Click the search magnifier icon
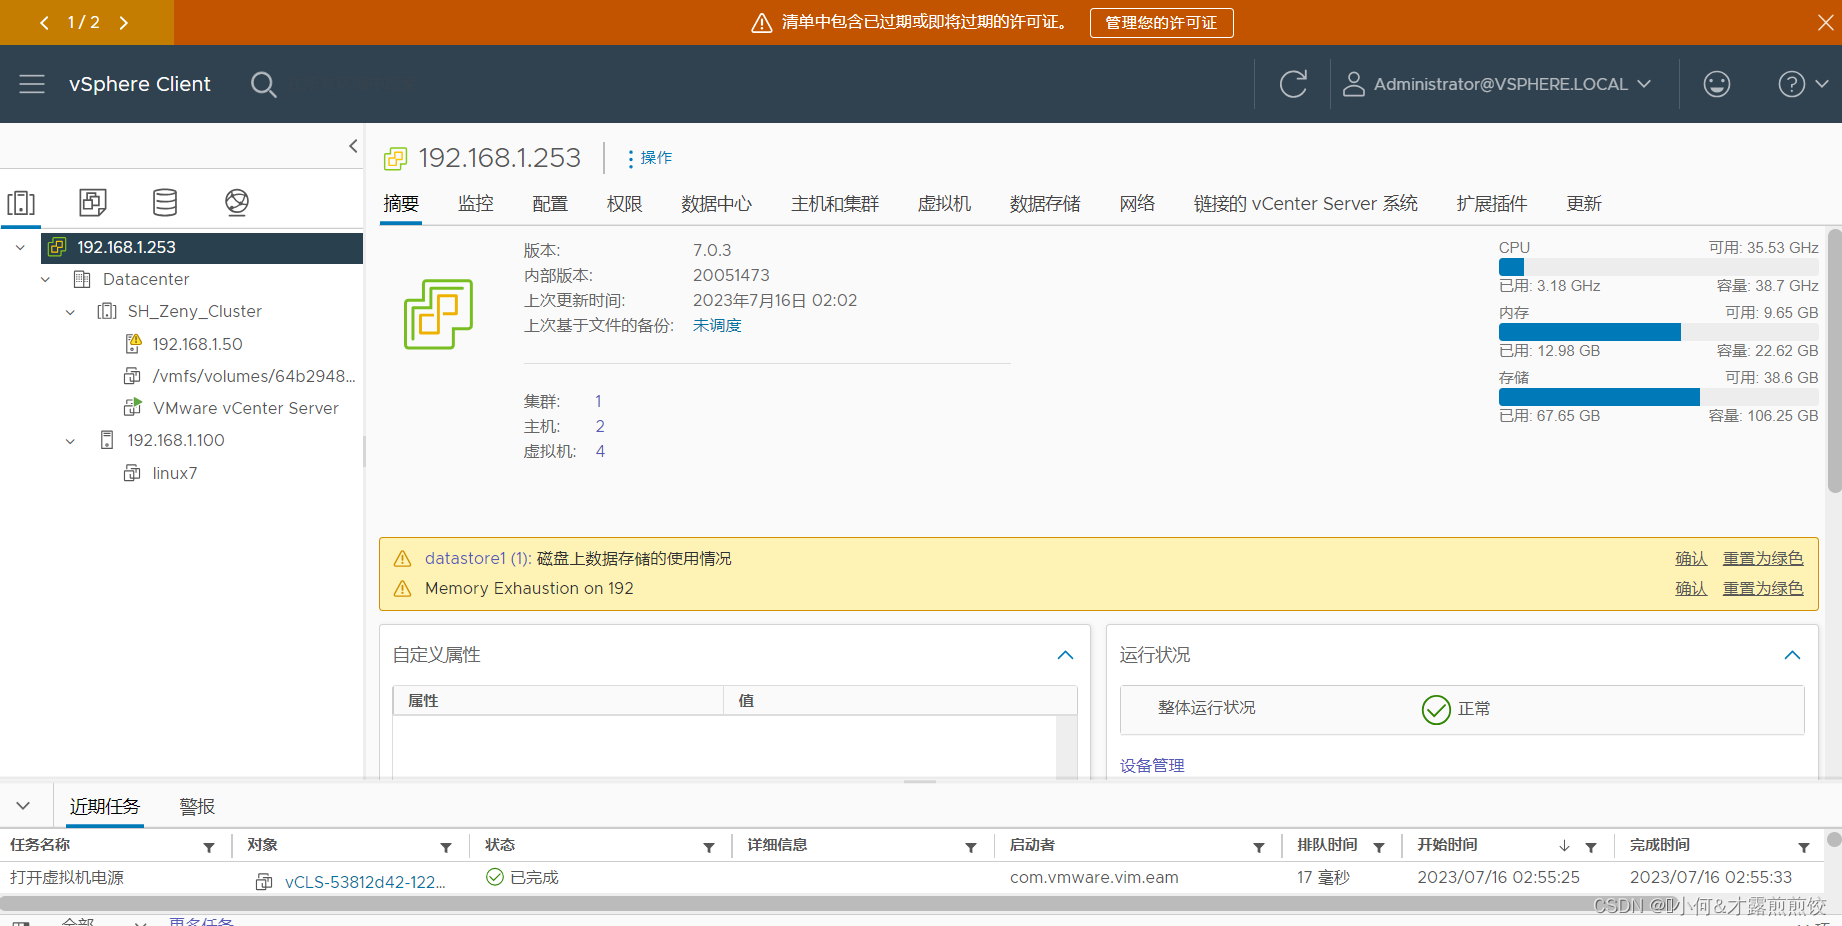This screenshot has width=1842, height=926. 263,85
